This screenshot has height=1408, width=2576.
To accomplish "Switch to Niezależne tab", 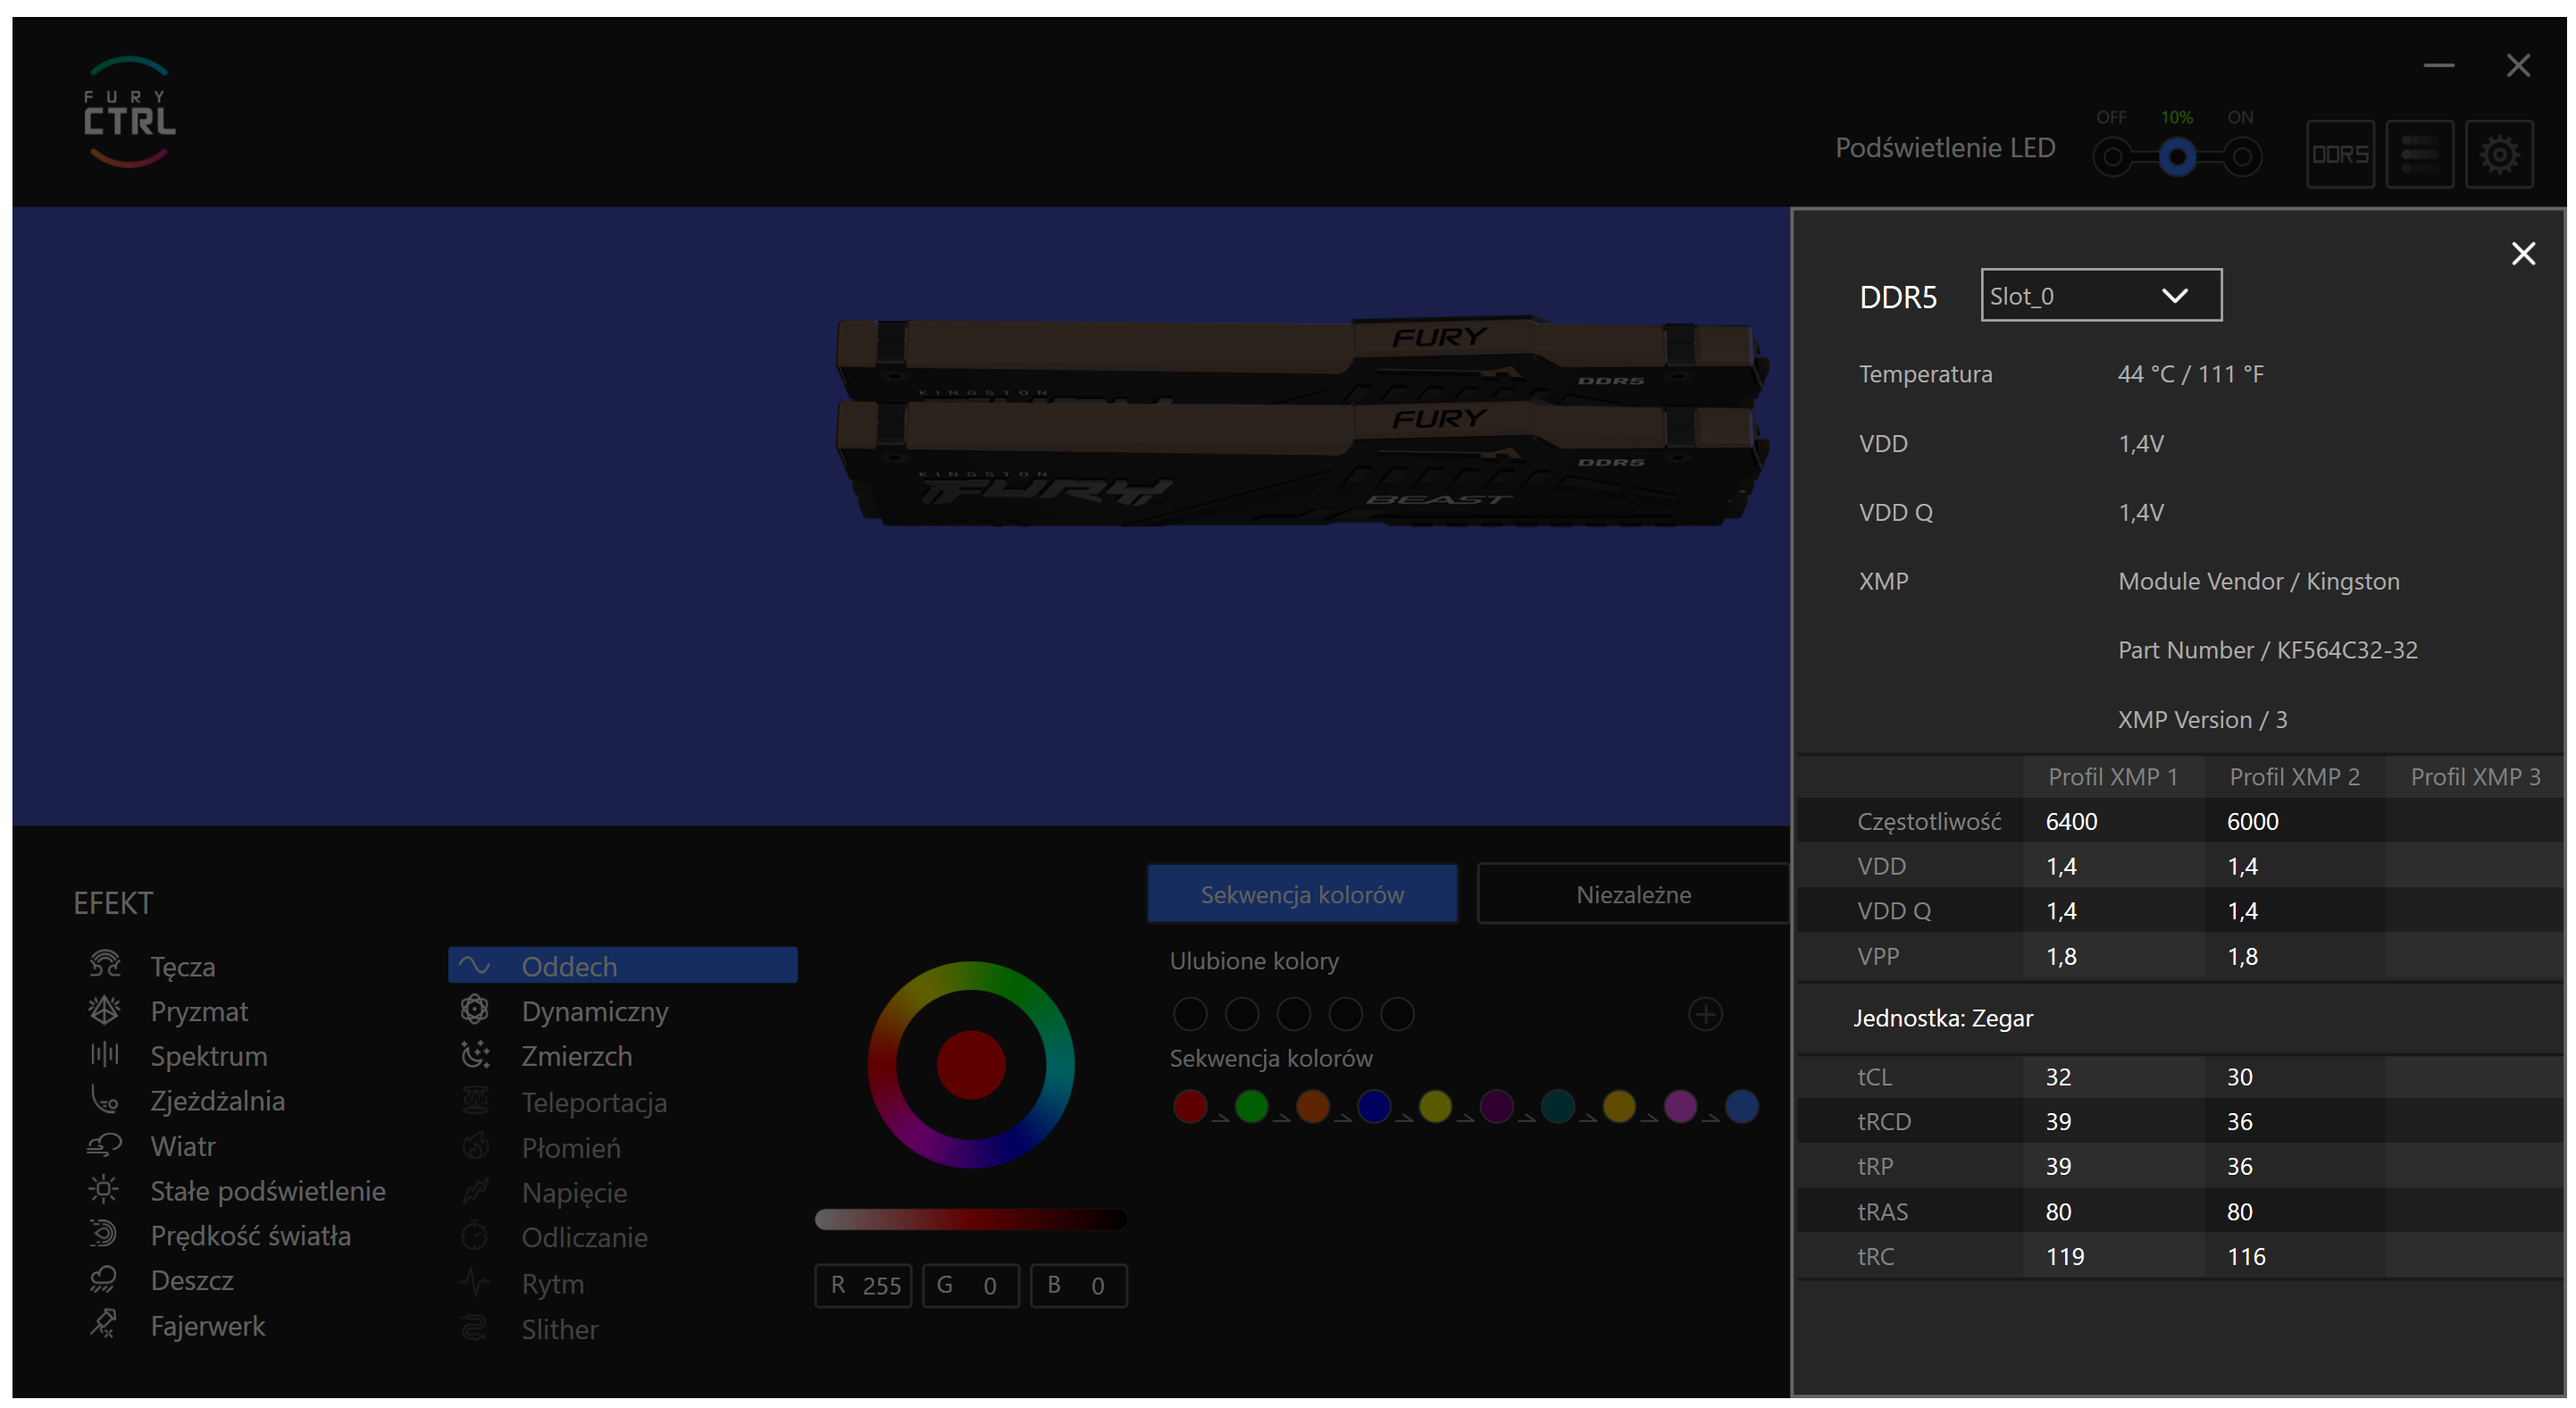I will 1632,894.
